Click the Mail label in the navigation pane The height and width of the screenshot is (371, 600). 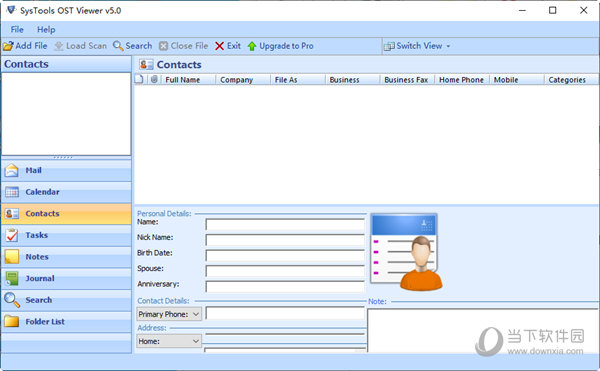pyautogui.click(x=34, y=170)
